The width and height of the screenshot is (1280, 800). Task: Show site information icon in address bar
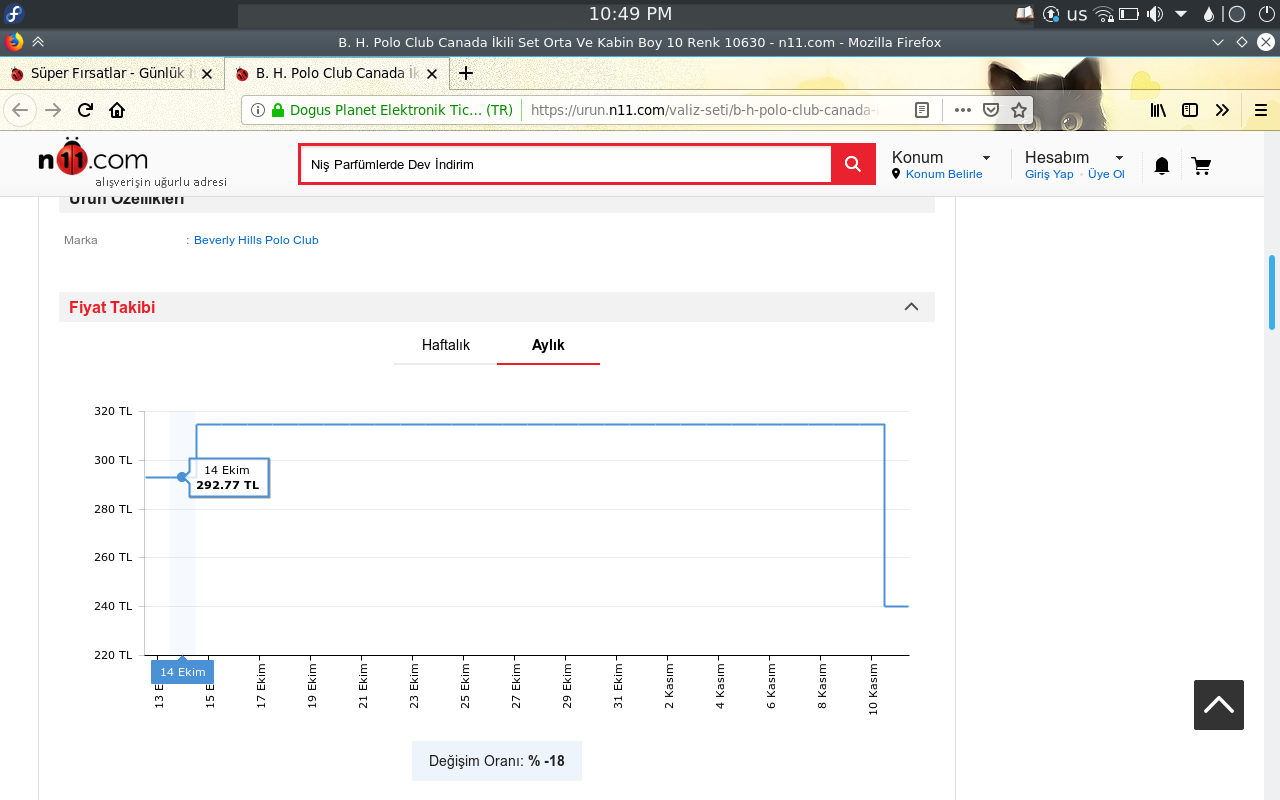pyautogui.click(x=257, y=110)
